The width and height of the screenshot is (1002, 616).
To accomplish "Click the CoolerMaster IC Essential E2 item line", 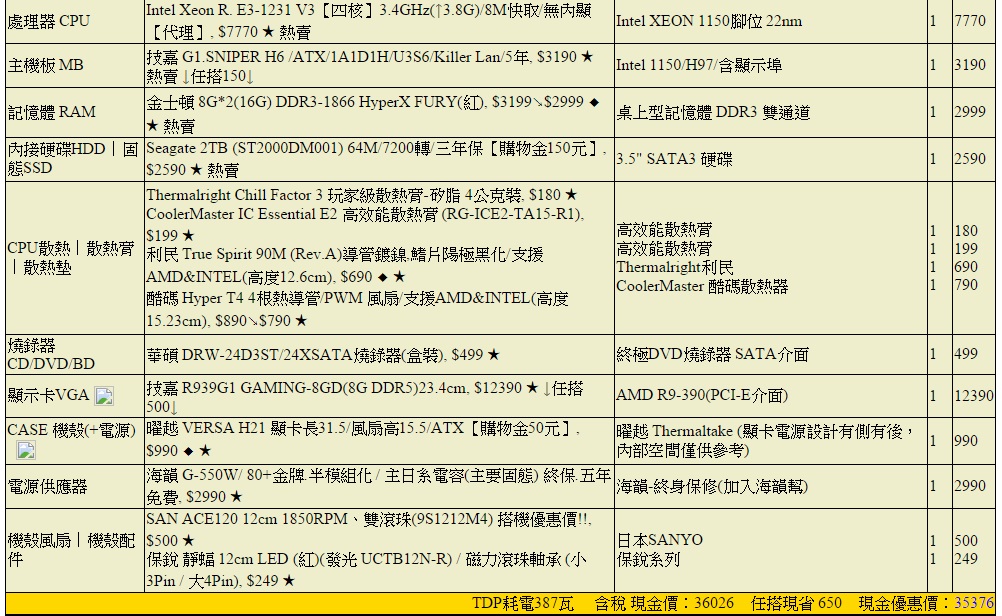I will 365,224.
